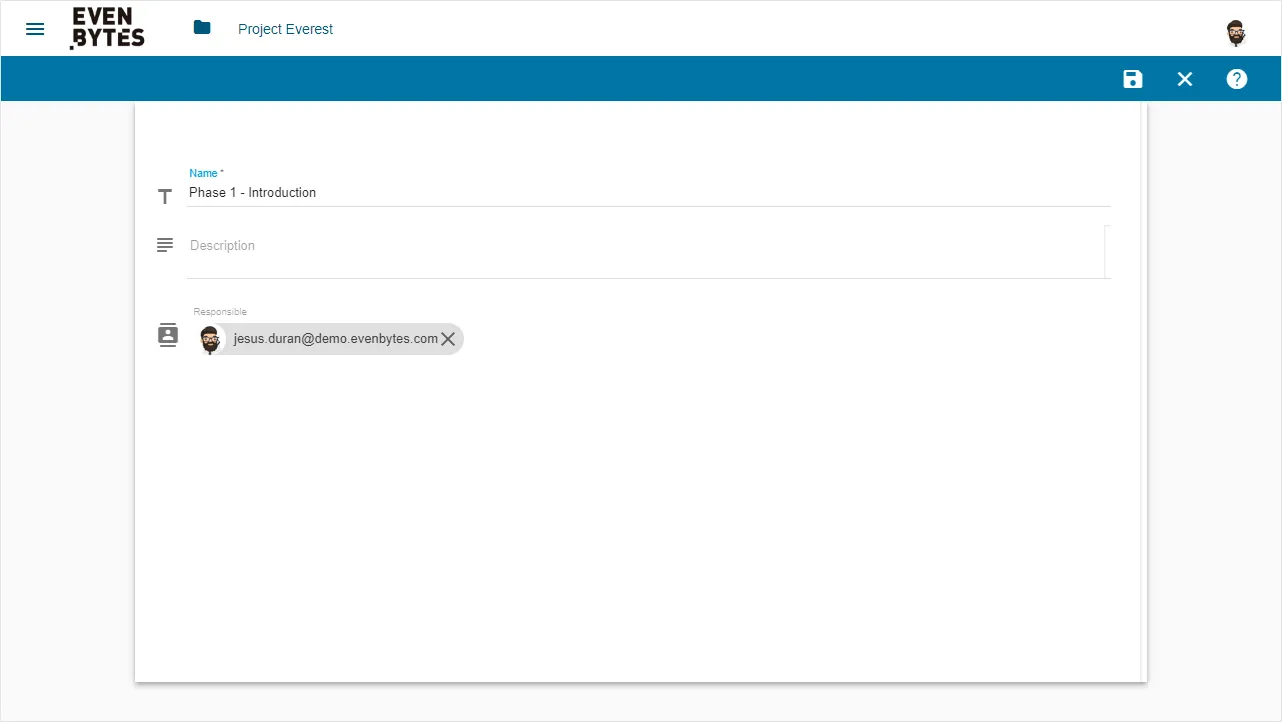Select the jesus.duran@demo.evenbytes.com chip
Image resolution: width=1282 pixels, height=722 pixels.
coord(330,339)
